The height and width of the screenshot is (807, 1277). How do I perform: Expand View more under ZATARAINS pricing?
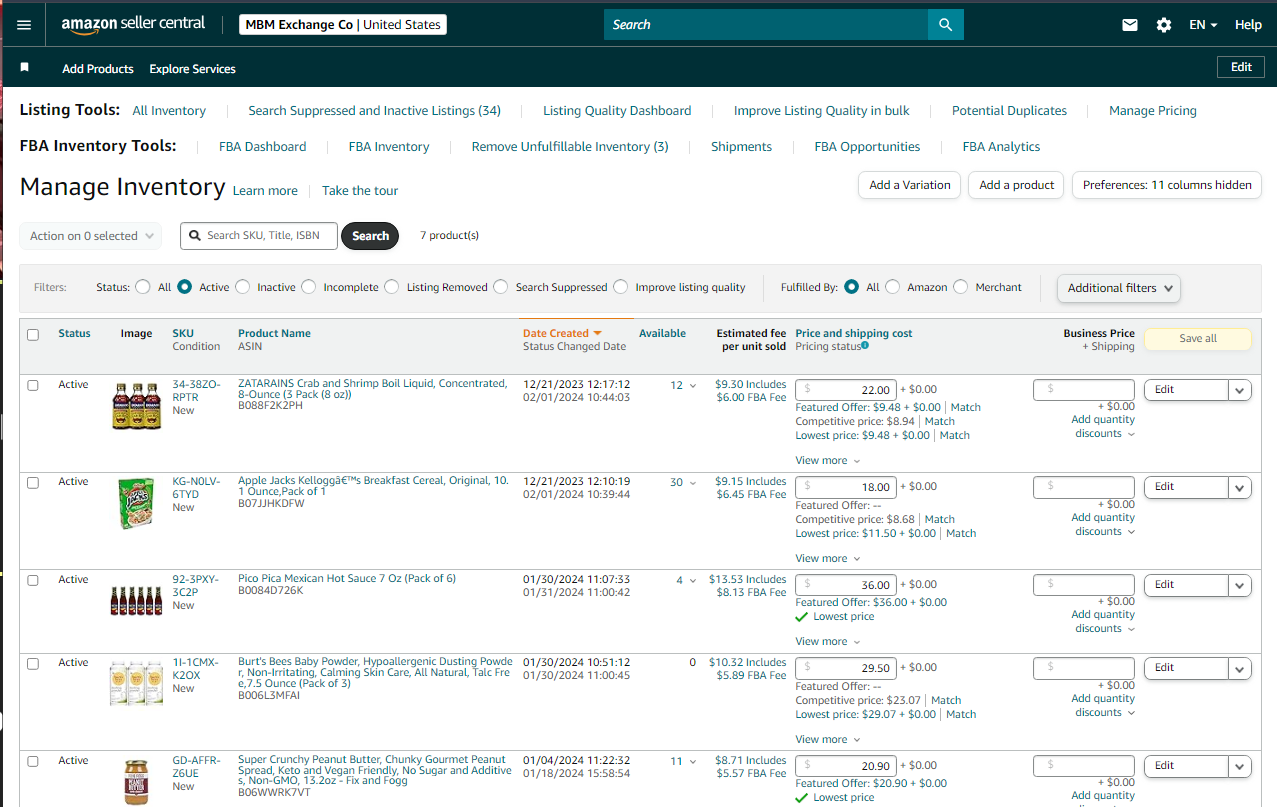pyautogui.click(x=828, y=460)
